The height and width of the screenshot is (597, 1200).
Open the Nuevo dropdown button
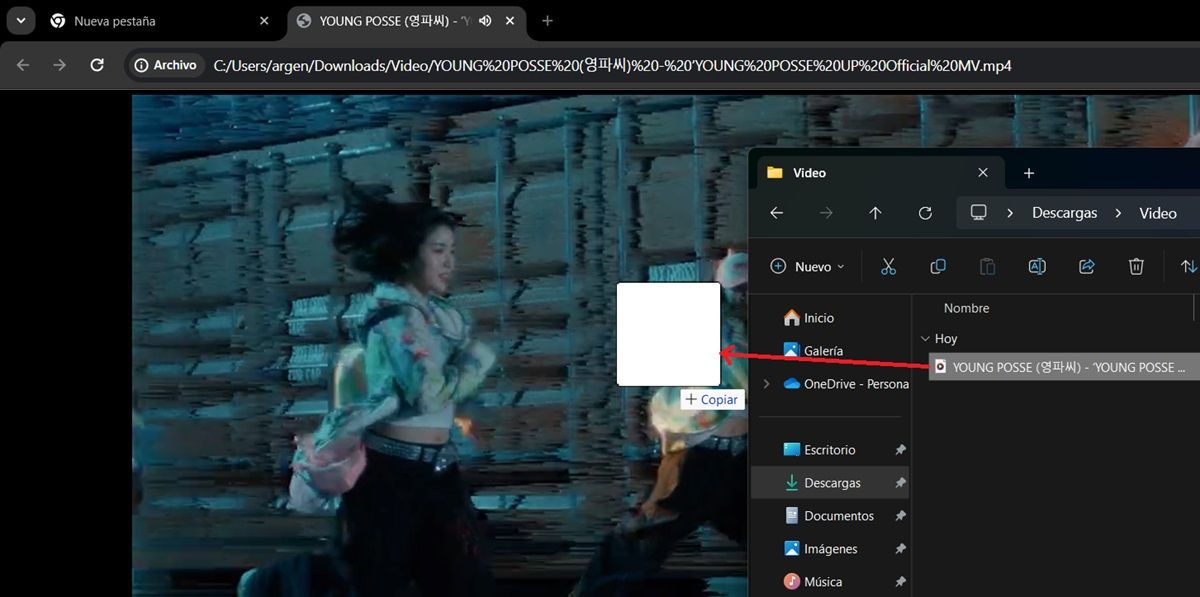[x=808, y=267]
